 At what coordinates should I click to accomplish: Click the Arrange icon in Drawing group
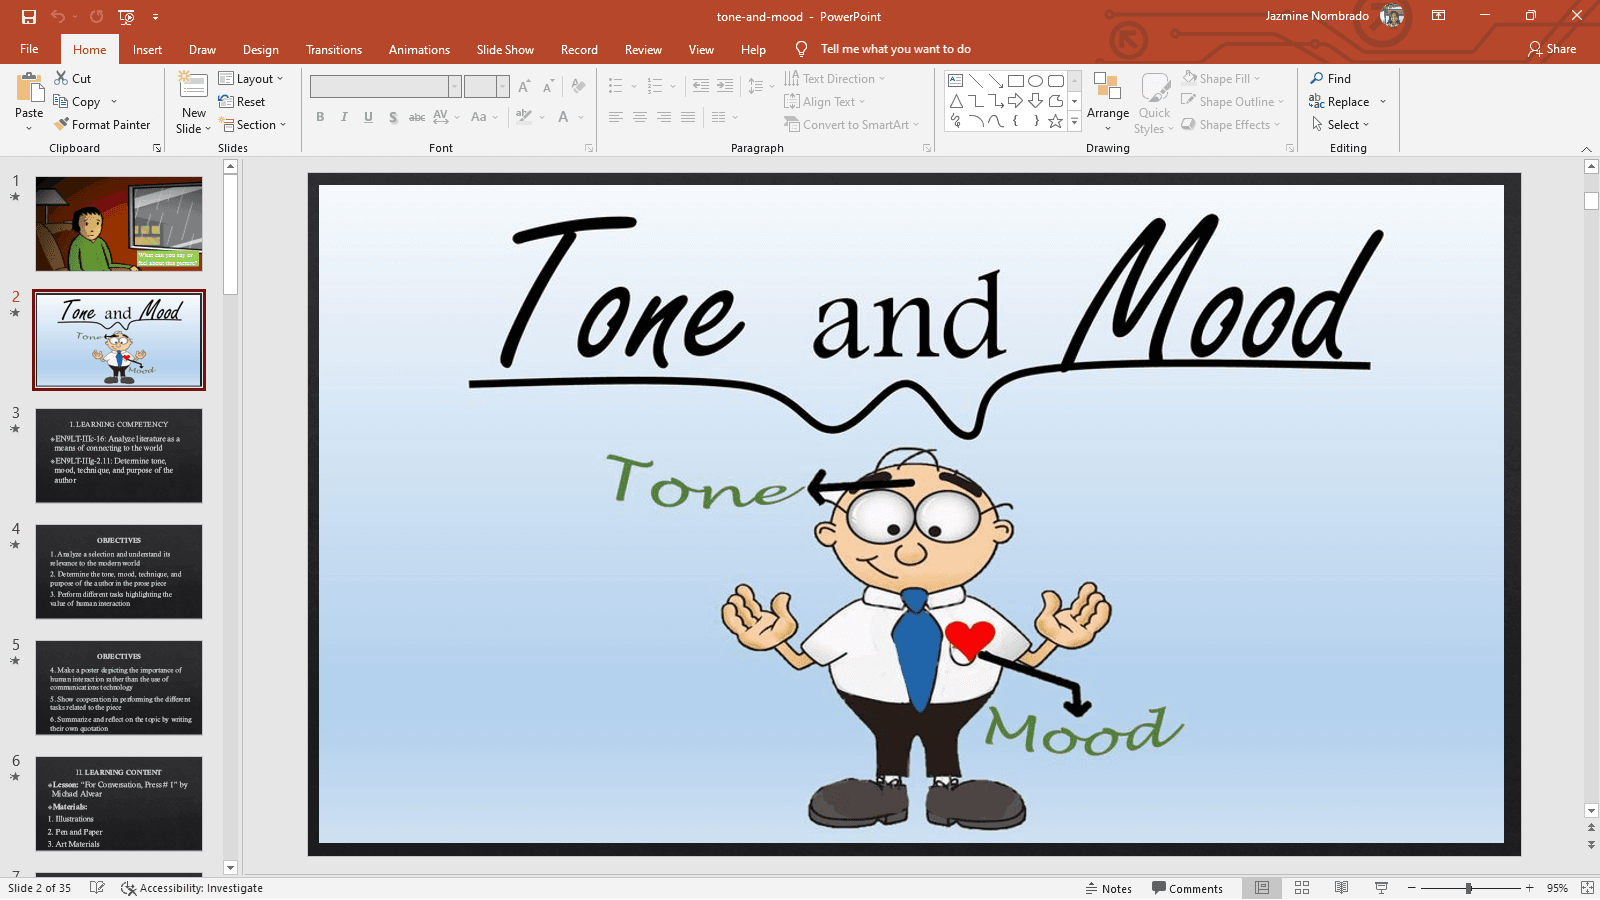[1107, 100]
